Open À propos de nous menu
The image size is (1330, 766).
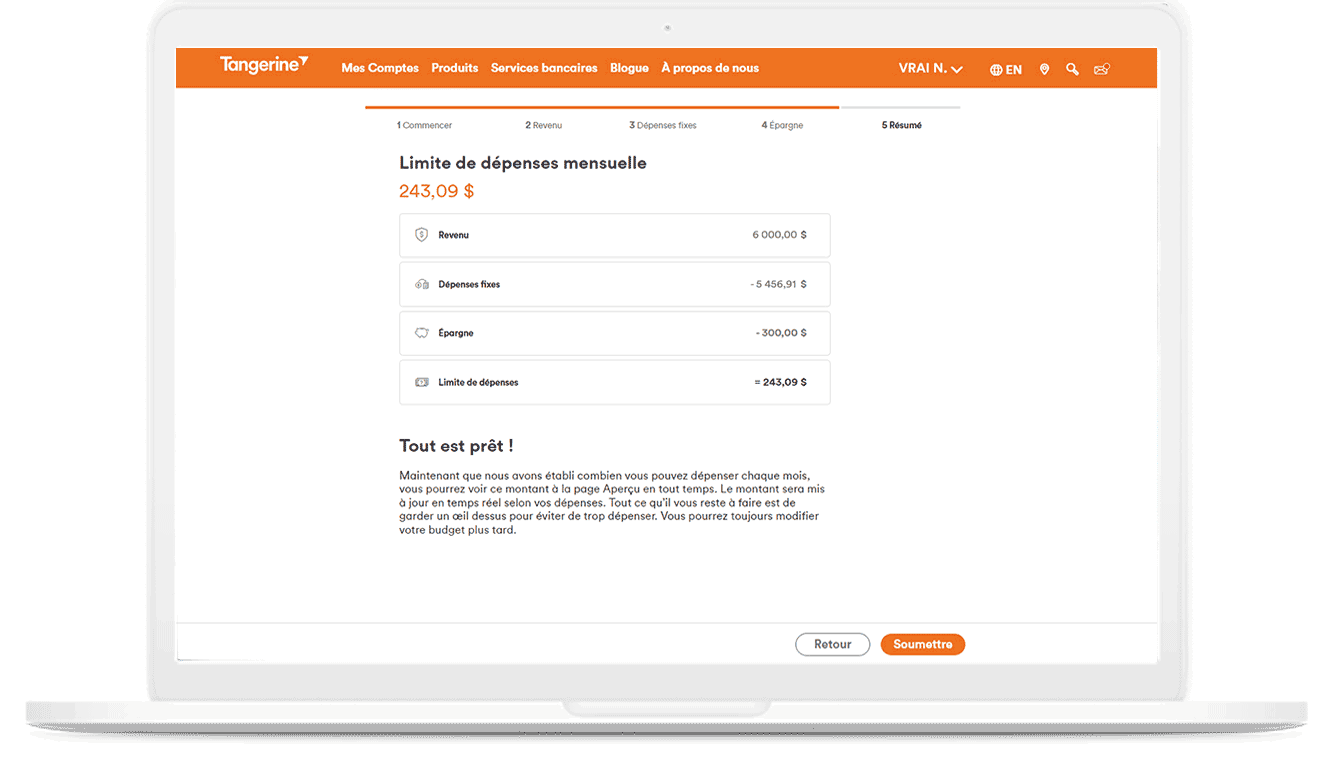[x=710, y=68]
